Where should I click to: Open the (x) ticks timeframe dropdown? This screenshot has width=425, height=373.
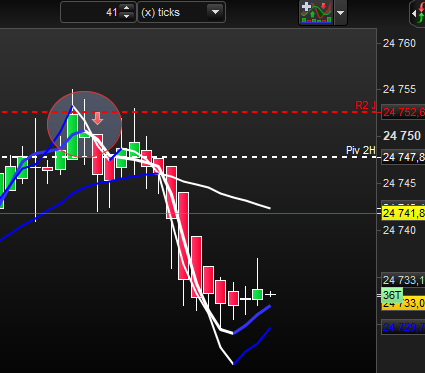point(182,12)
